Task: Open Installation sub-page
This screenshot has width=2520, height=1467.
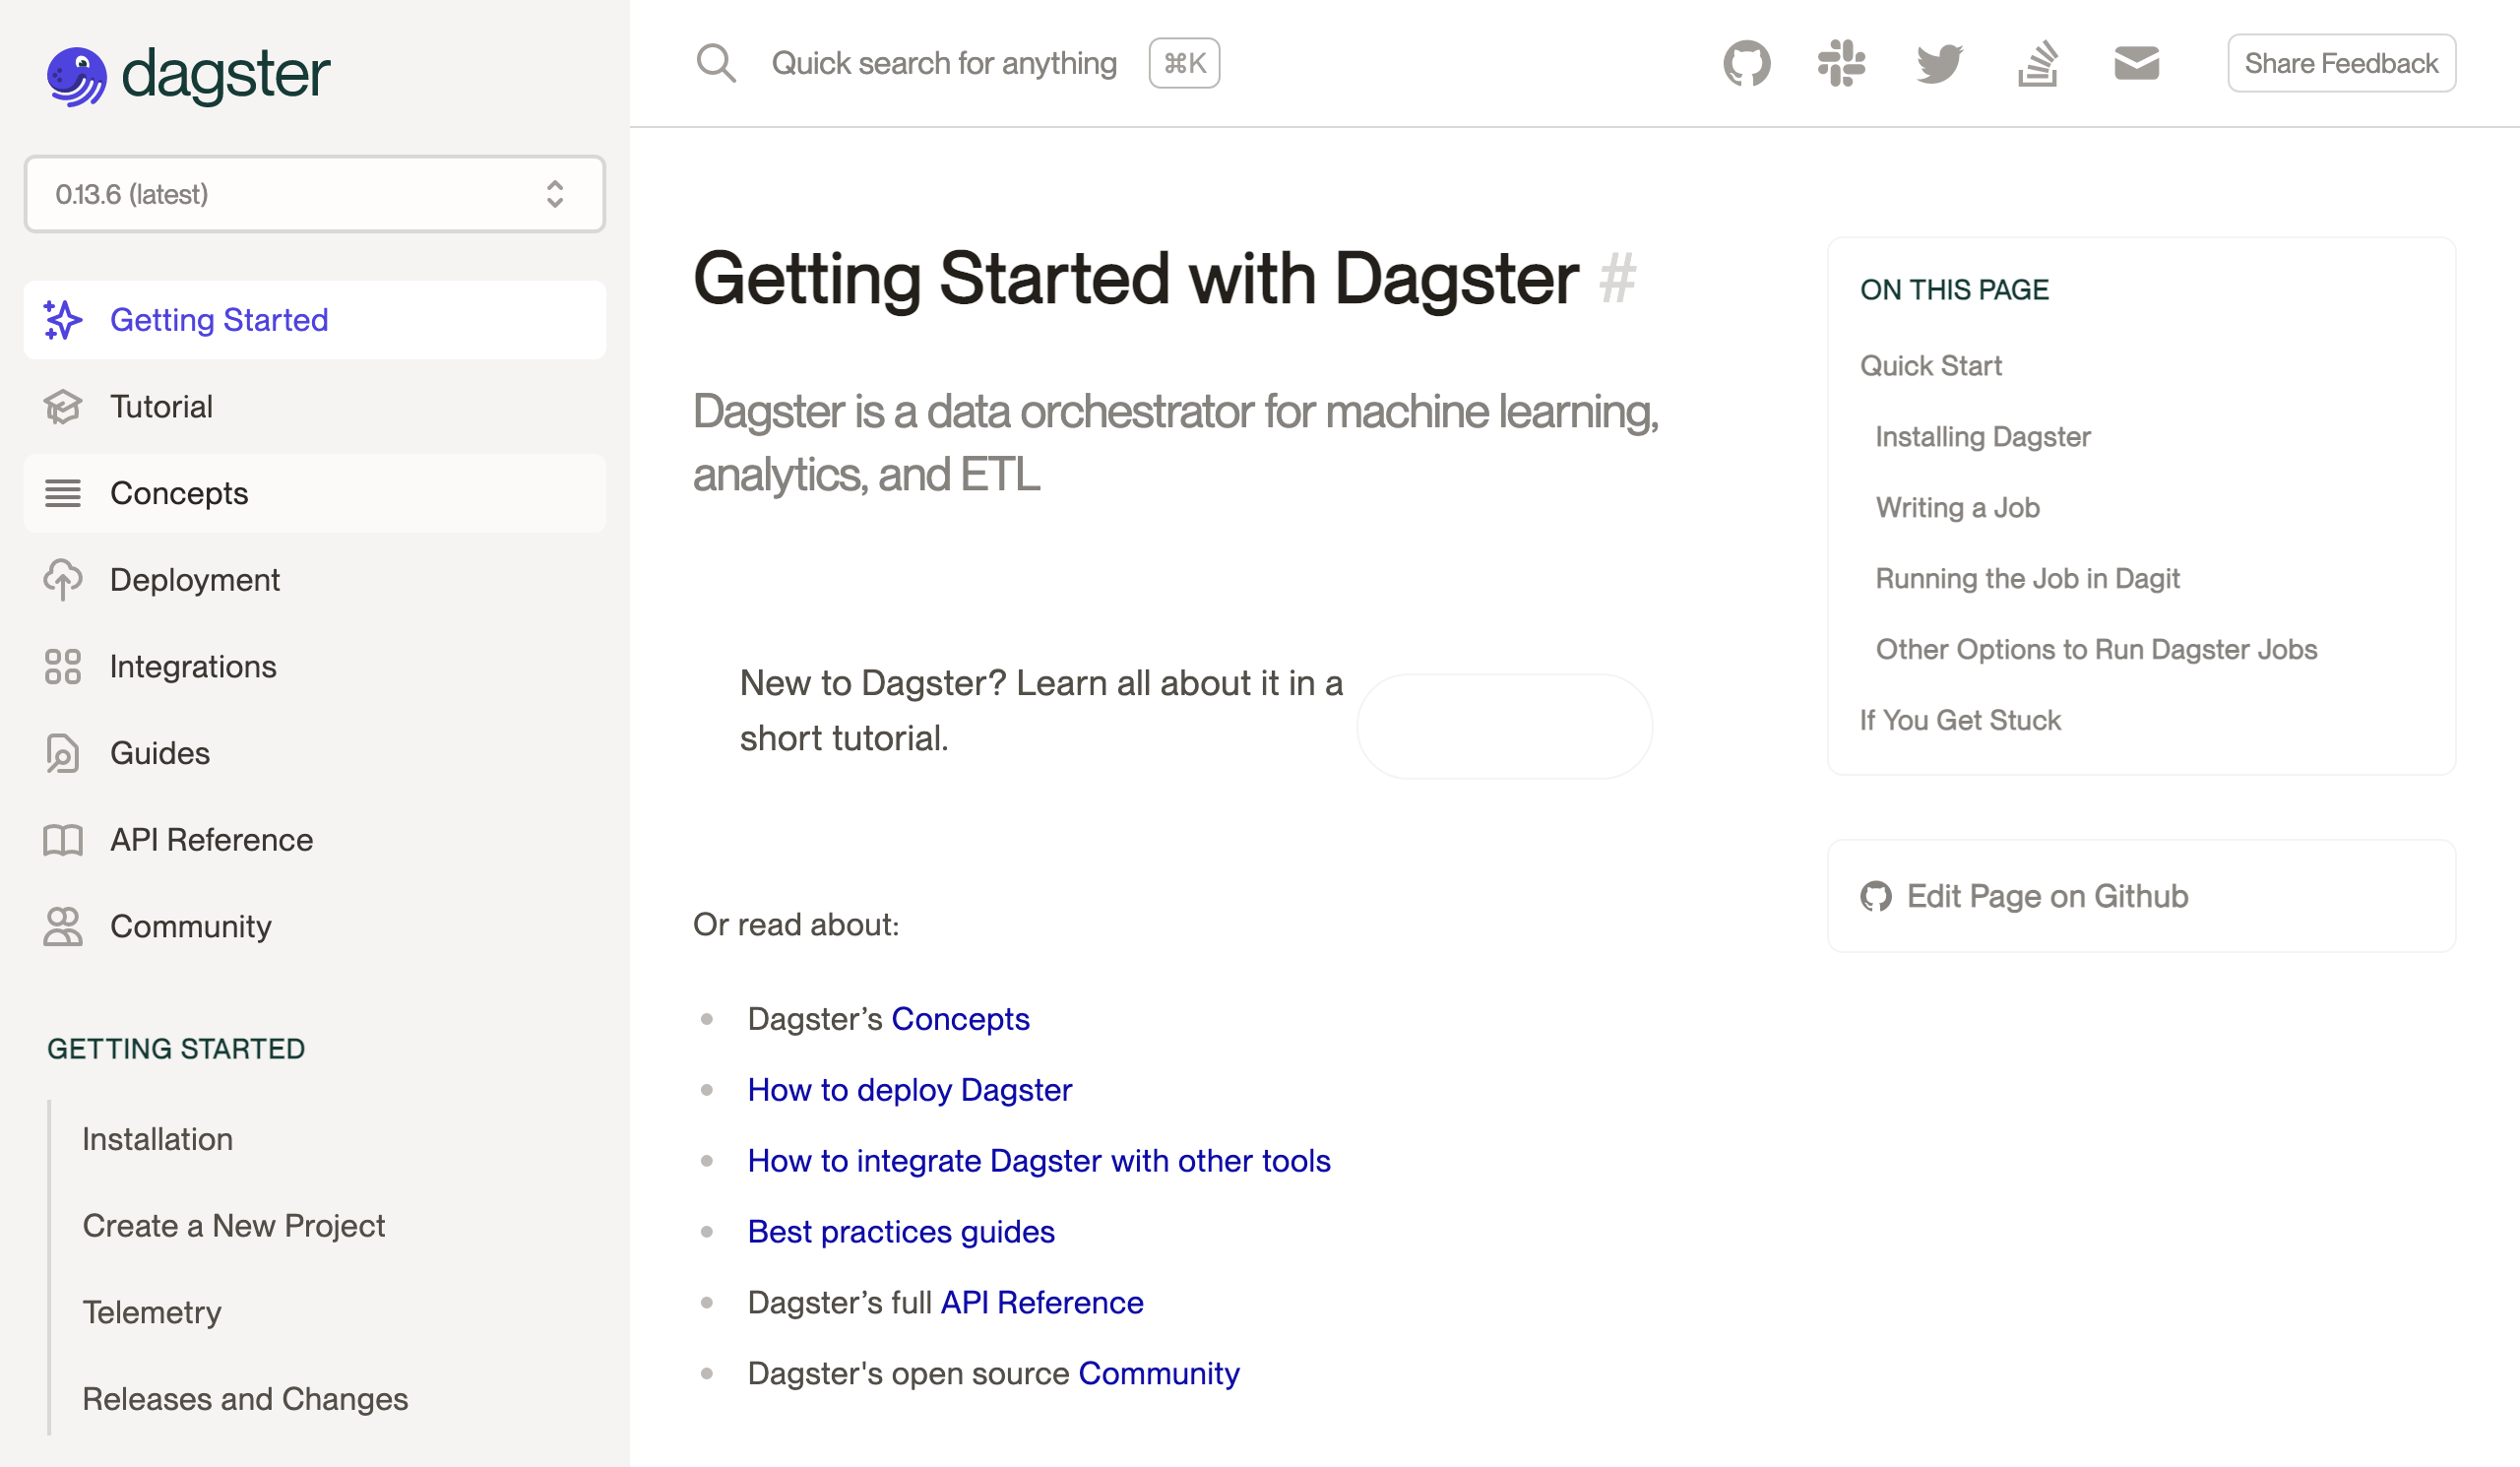Action: pyautogui.click(x=157, y=1139)
